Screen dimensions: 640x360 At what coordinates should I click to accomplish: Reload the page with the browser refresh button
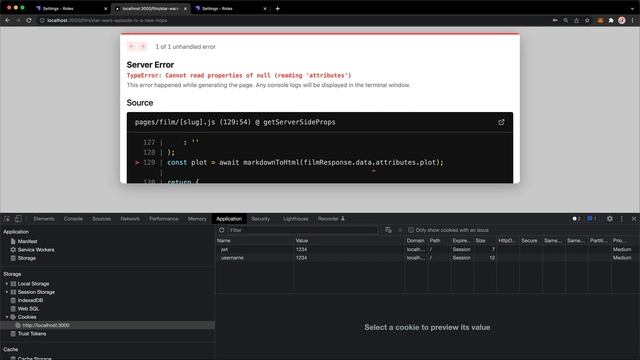tap(29, 20)
